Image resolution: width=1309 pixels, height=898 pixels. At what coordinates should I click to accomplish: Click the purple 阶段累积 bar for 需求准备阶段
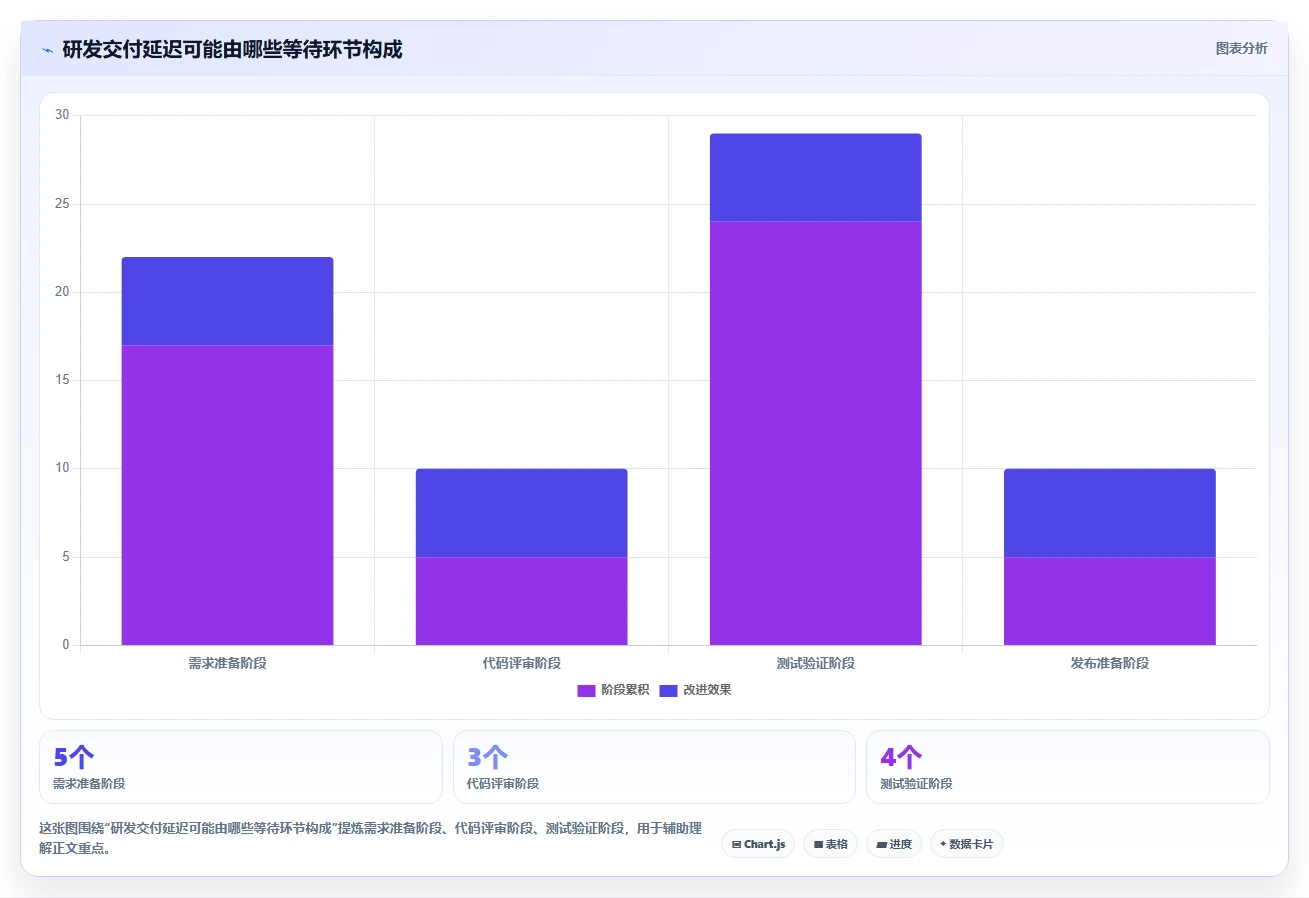pos(227,495)
